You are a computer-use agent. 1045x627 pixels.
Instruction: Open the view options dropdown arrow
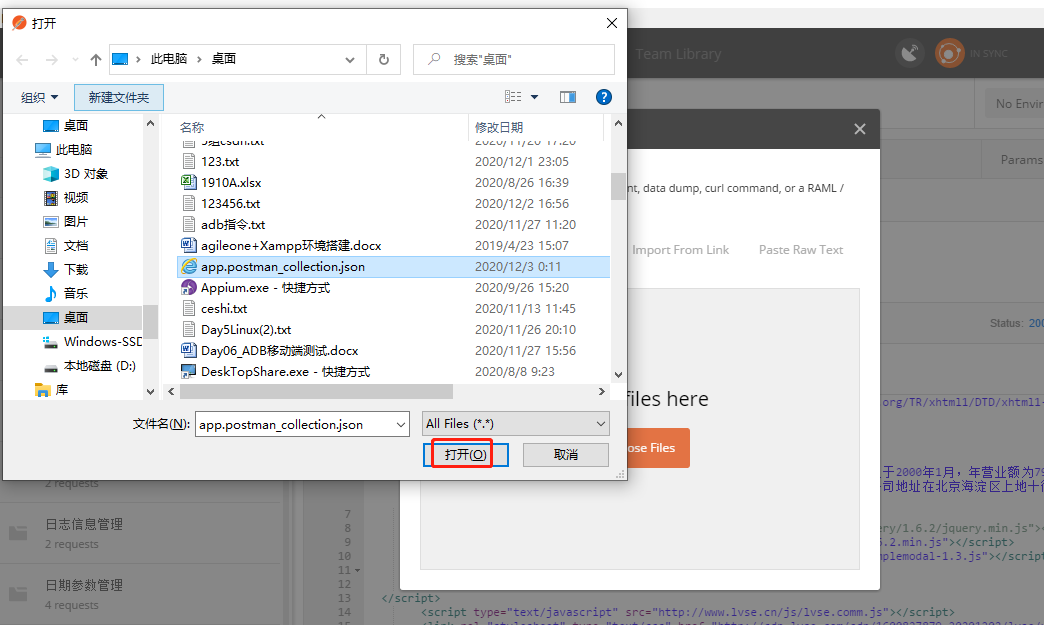tap(534, 97)
